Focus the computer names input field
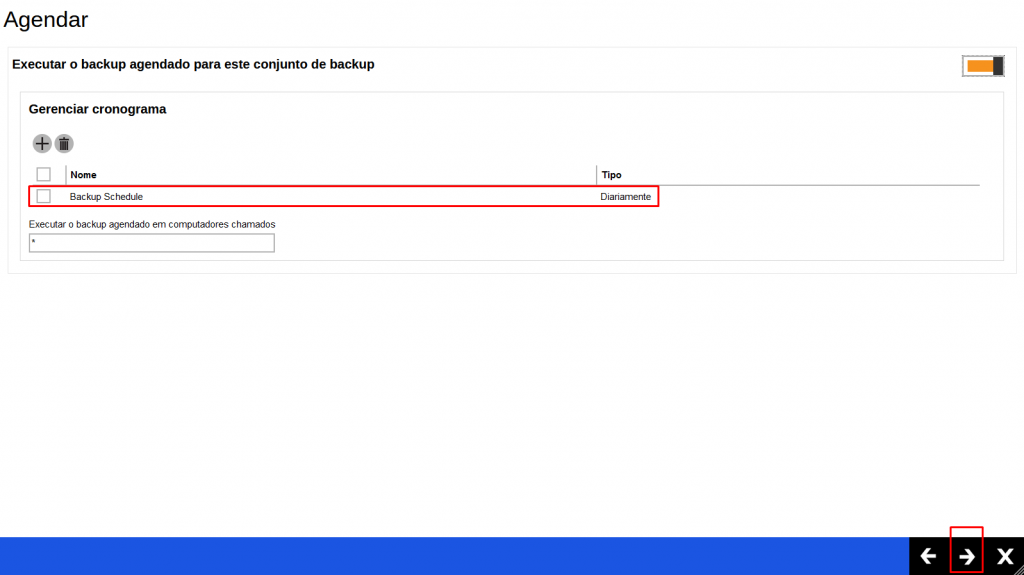This screenshot has height=575, width=1024. tap(152, 243)
